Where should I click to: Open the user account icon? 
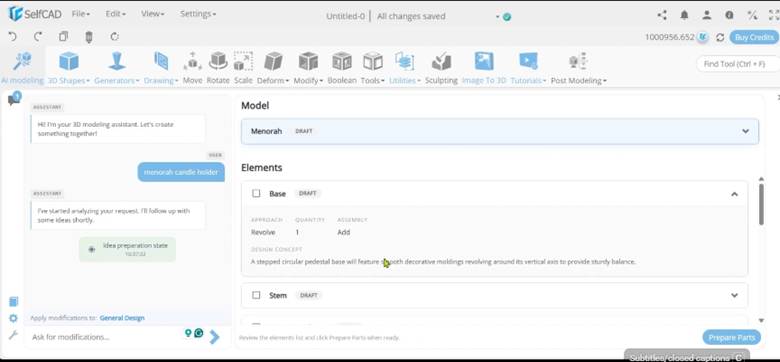707,15
